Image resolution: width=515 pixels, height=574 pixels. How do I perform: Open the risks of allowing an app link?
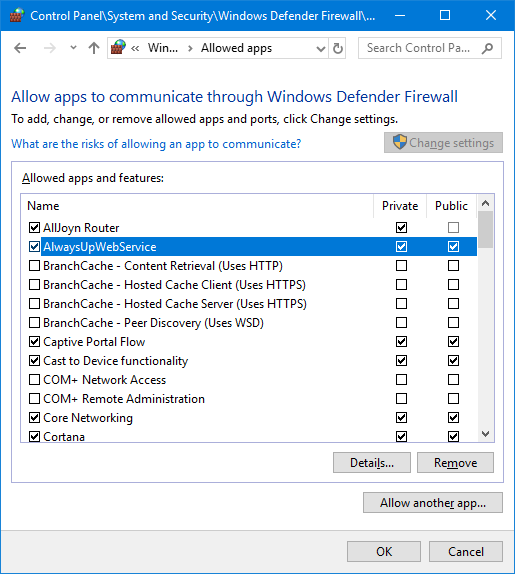pyautogui.click(x=156, y=144)
